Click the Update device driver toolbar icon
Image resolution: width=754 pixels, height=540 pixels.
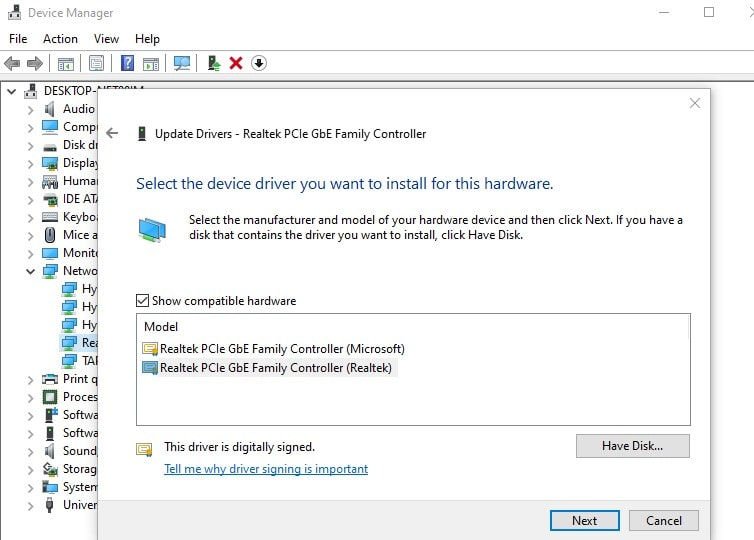[214, 63]
